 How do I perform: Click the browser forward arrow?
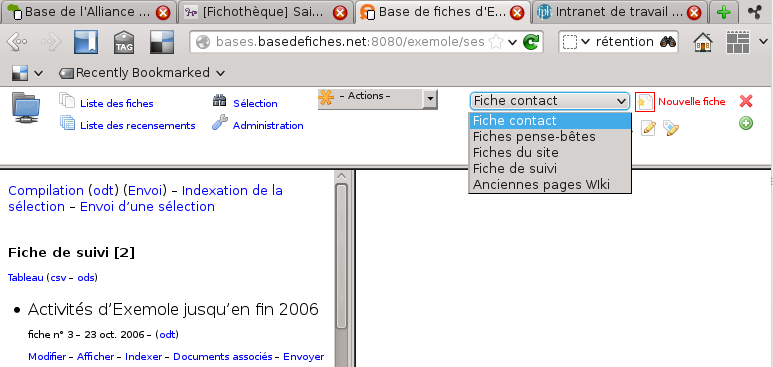tap(51, 42)
